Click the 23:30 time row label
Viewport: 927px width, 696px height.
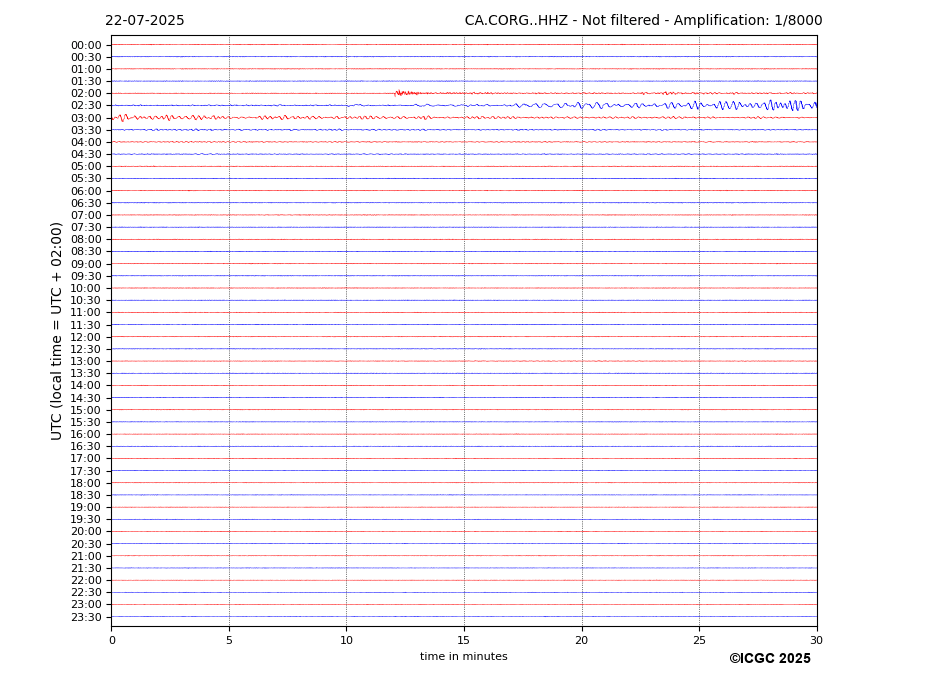pos(86,617)
